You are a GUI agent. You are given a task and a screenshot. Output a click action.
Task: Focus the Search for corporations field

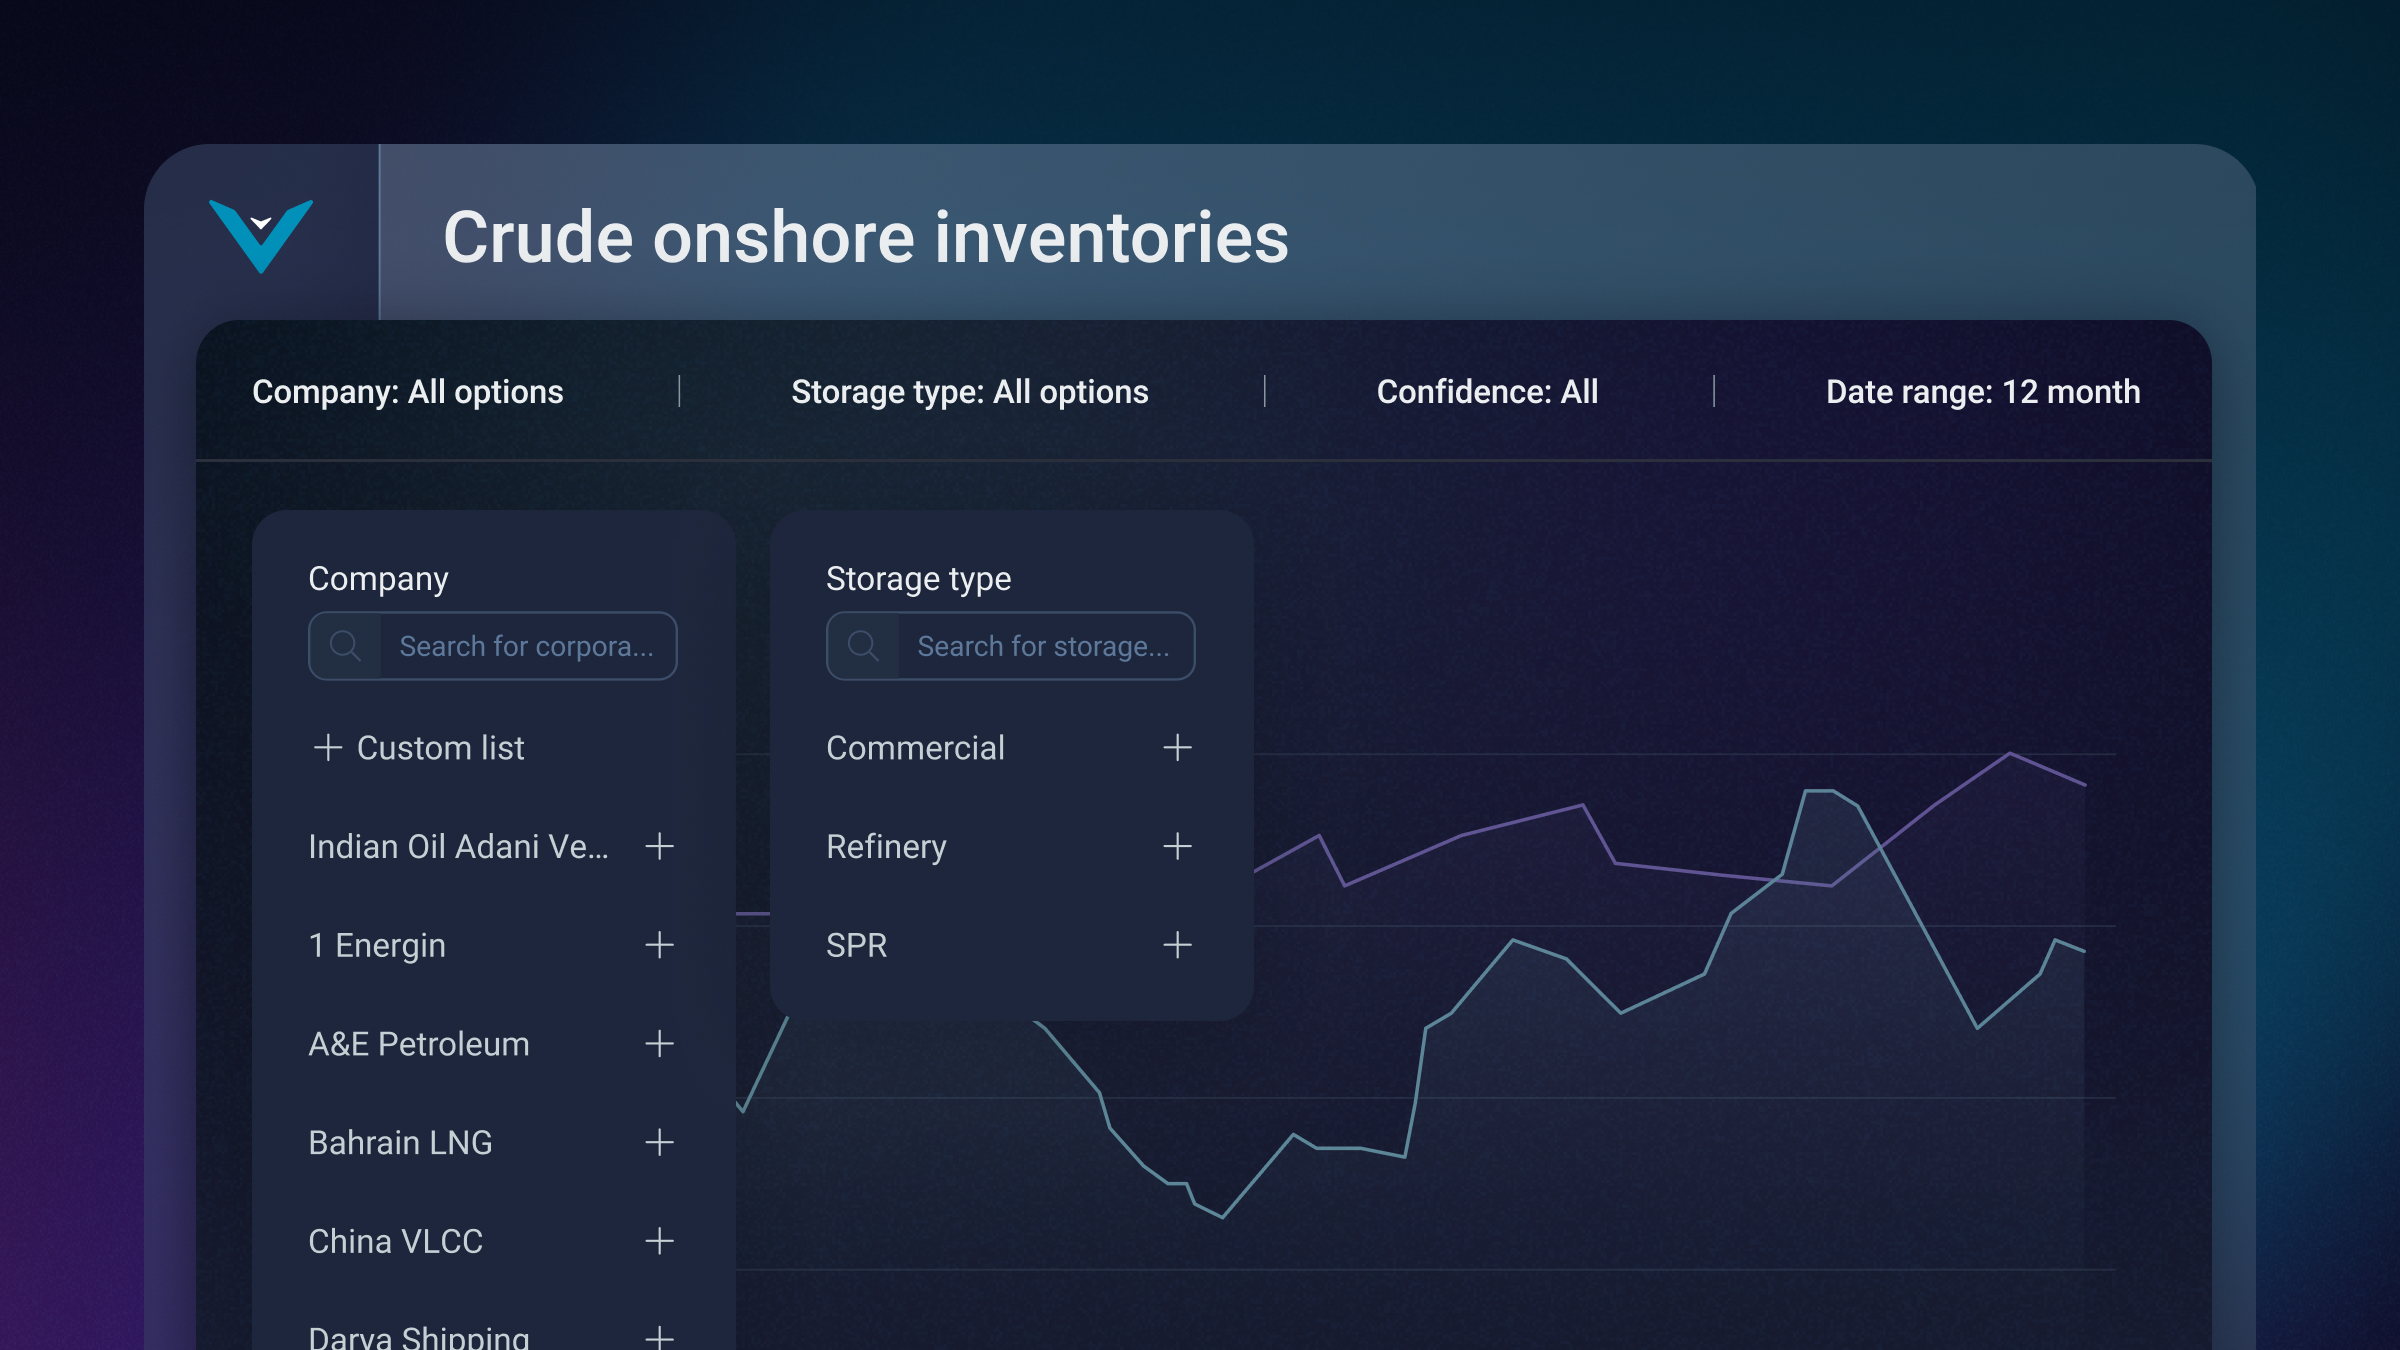pos(527,646)
